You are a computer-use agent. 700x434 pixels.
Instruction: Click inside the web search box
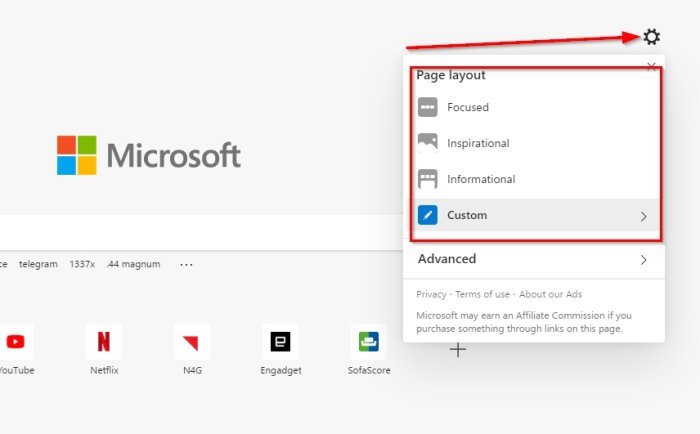(x=200, y=232)
